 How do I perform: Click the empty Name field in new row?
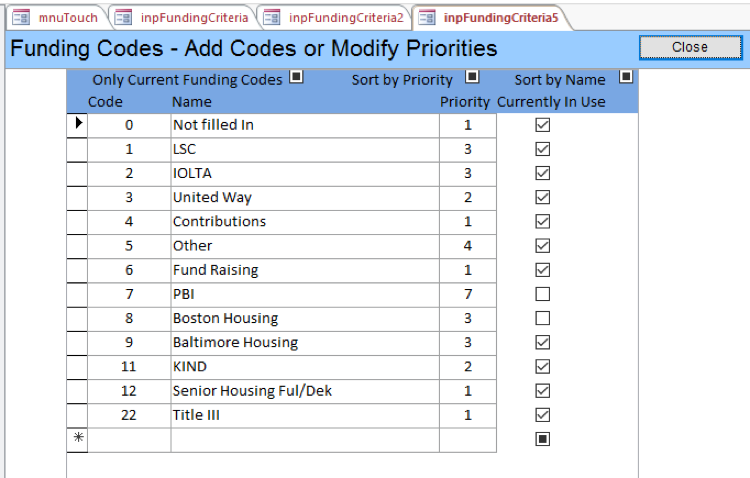(x=304, y=439)
